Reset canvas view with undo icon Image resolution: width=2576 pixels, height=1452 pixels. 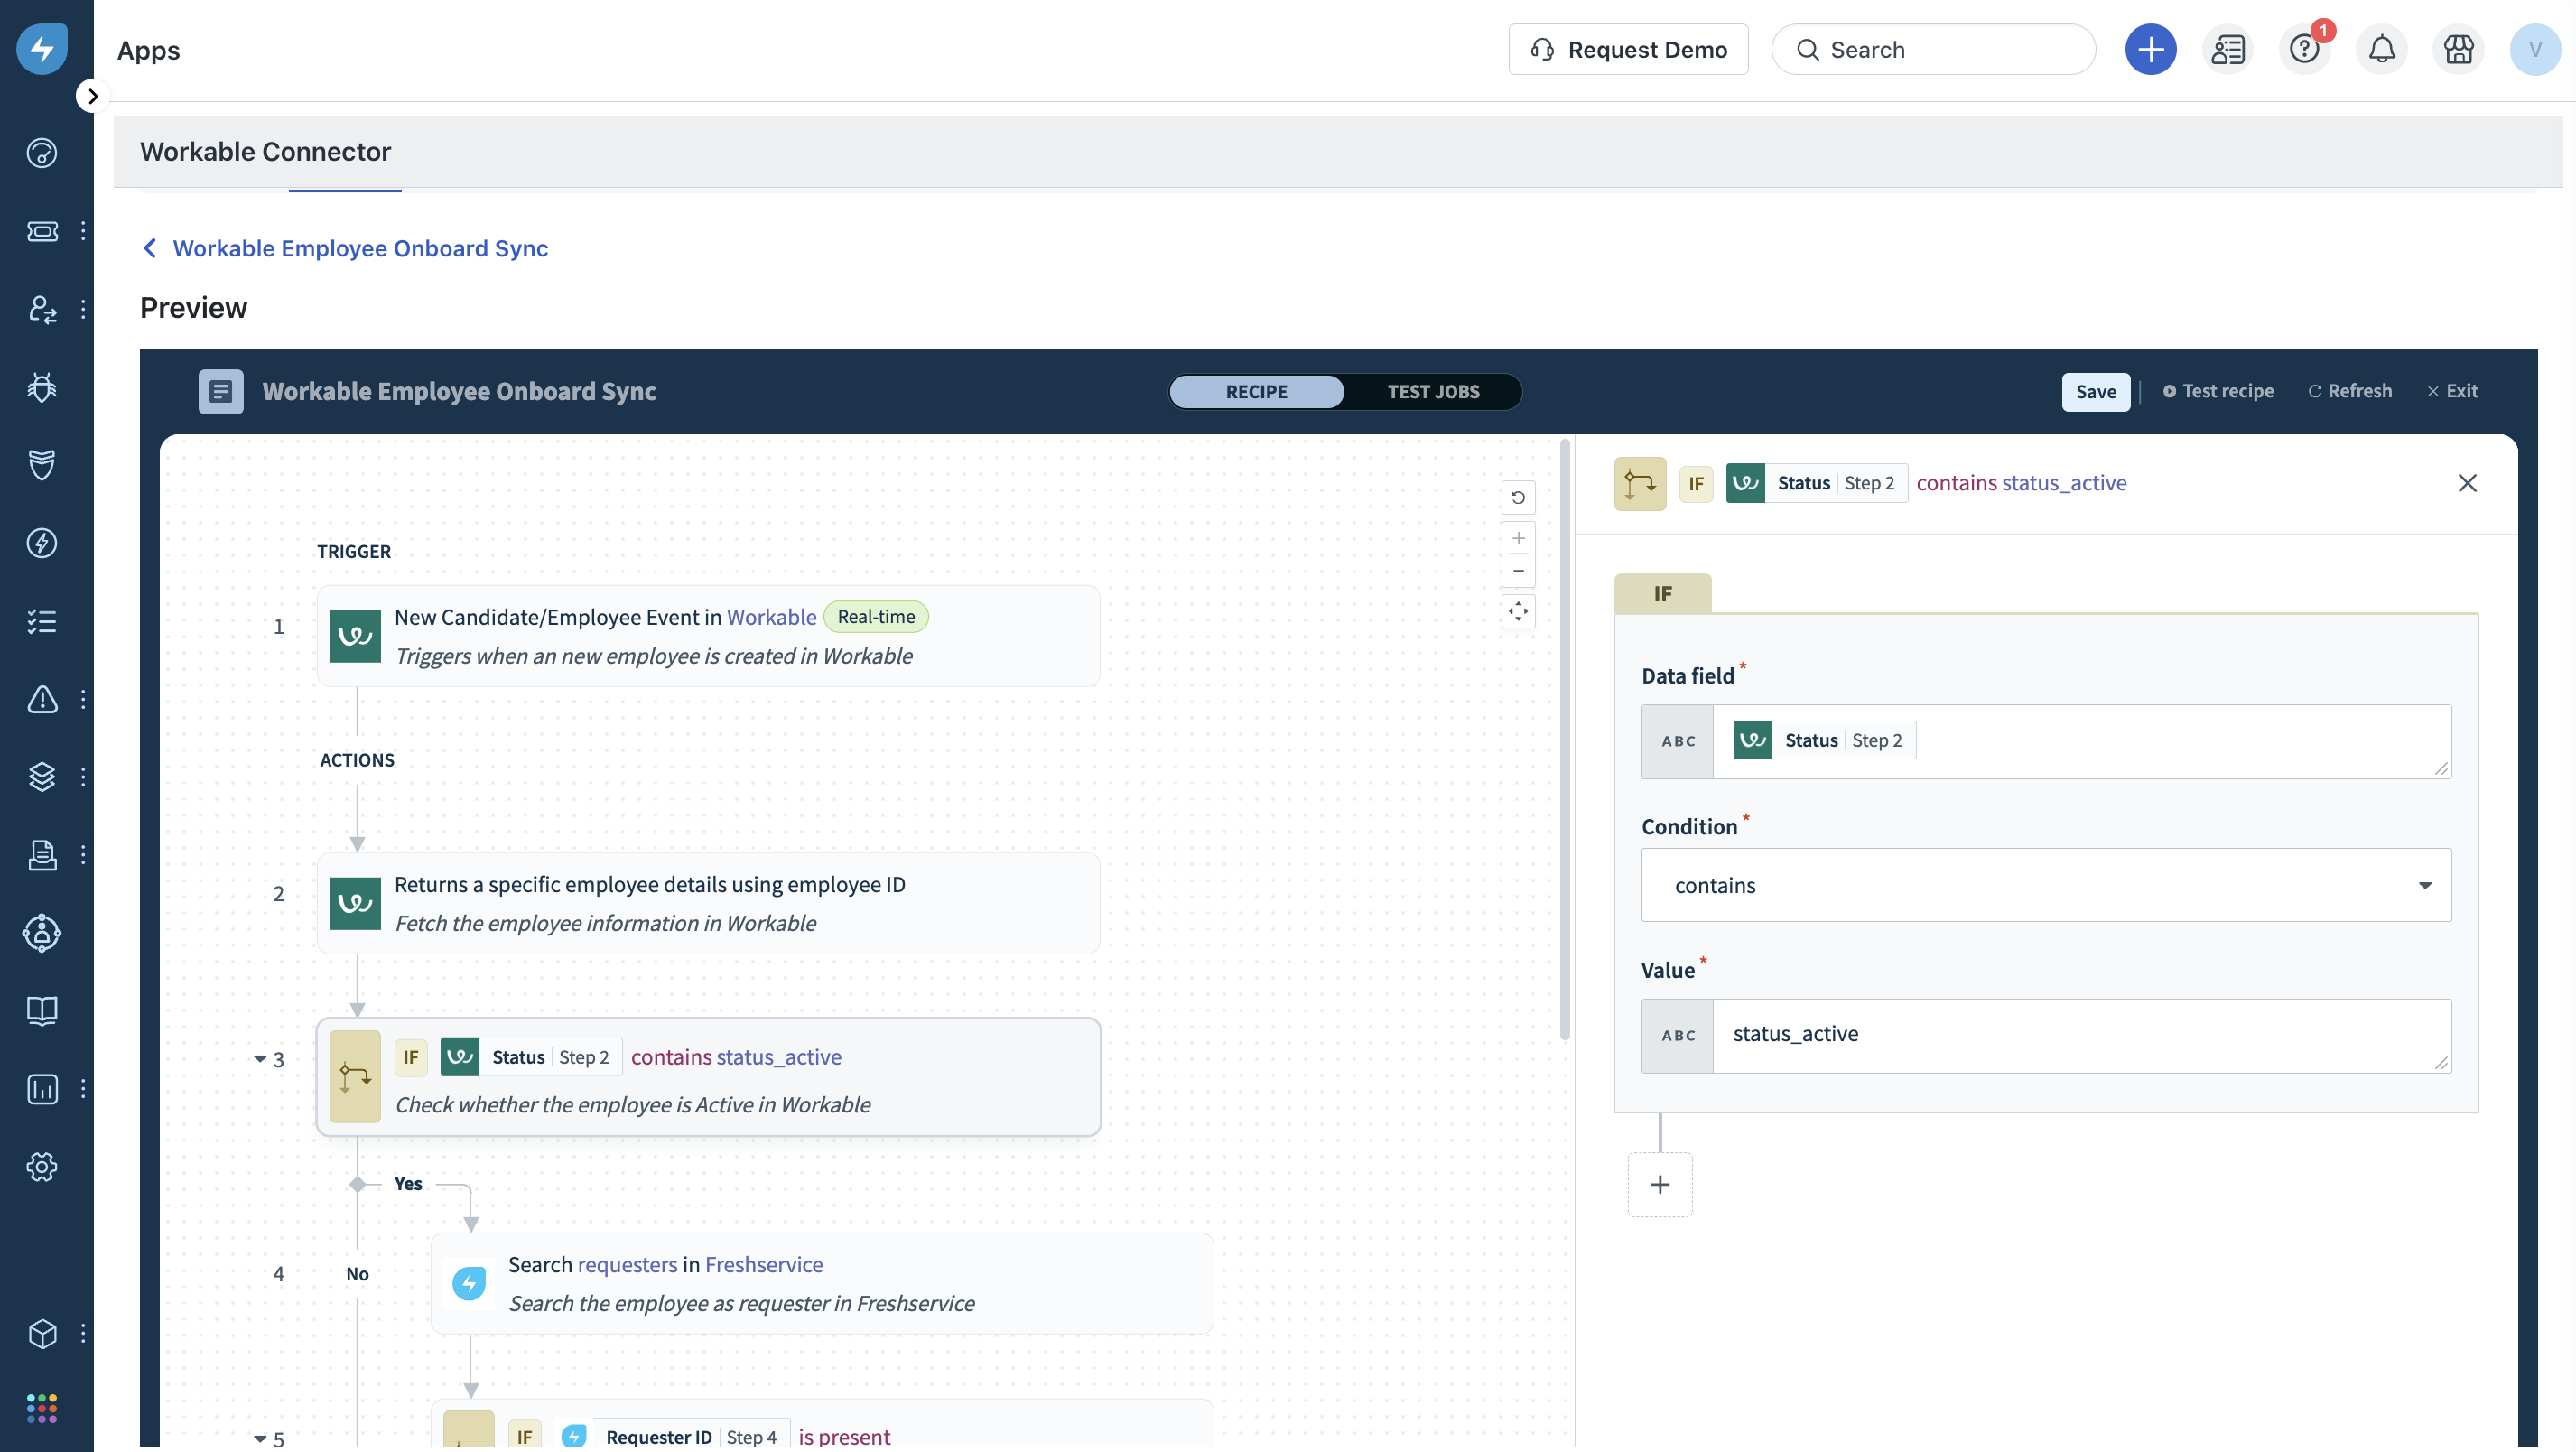[1518, 497]
